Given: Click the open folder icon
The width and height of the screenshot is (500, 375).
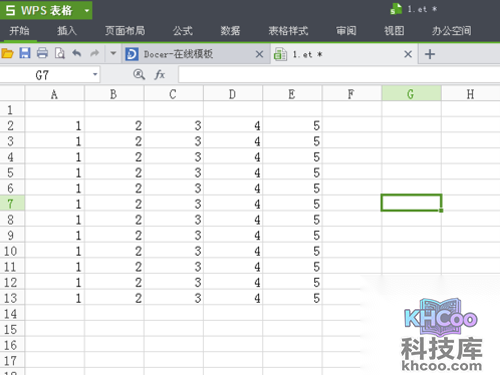Looking at the screenshot, I should [x=7, y=53].
